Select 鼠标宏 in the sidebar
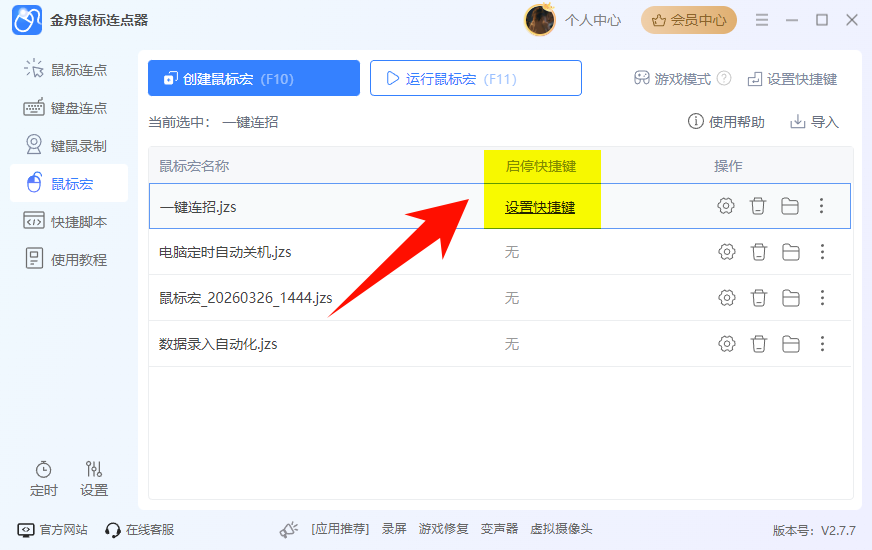This screenshot has height=550, width=872. [x=69, y=184]
